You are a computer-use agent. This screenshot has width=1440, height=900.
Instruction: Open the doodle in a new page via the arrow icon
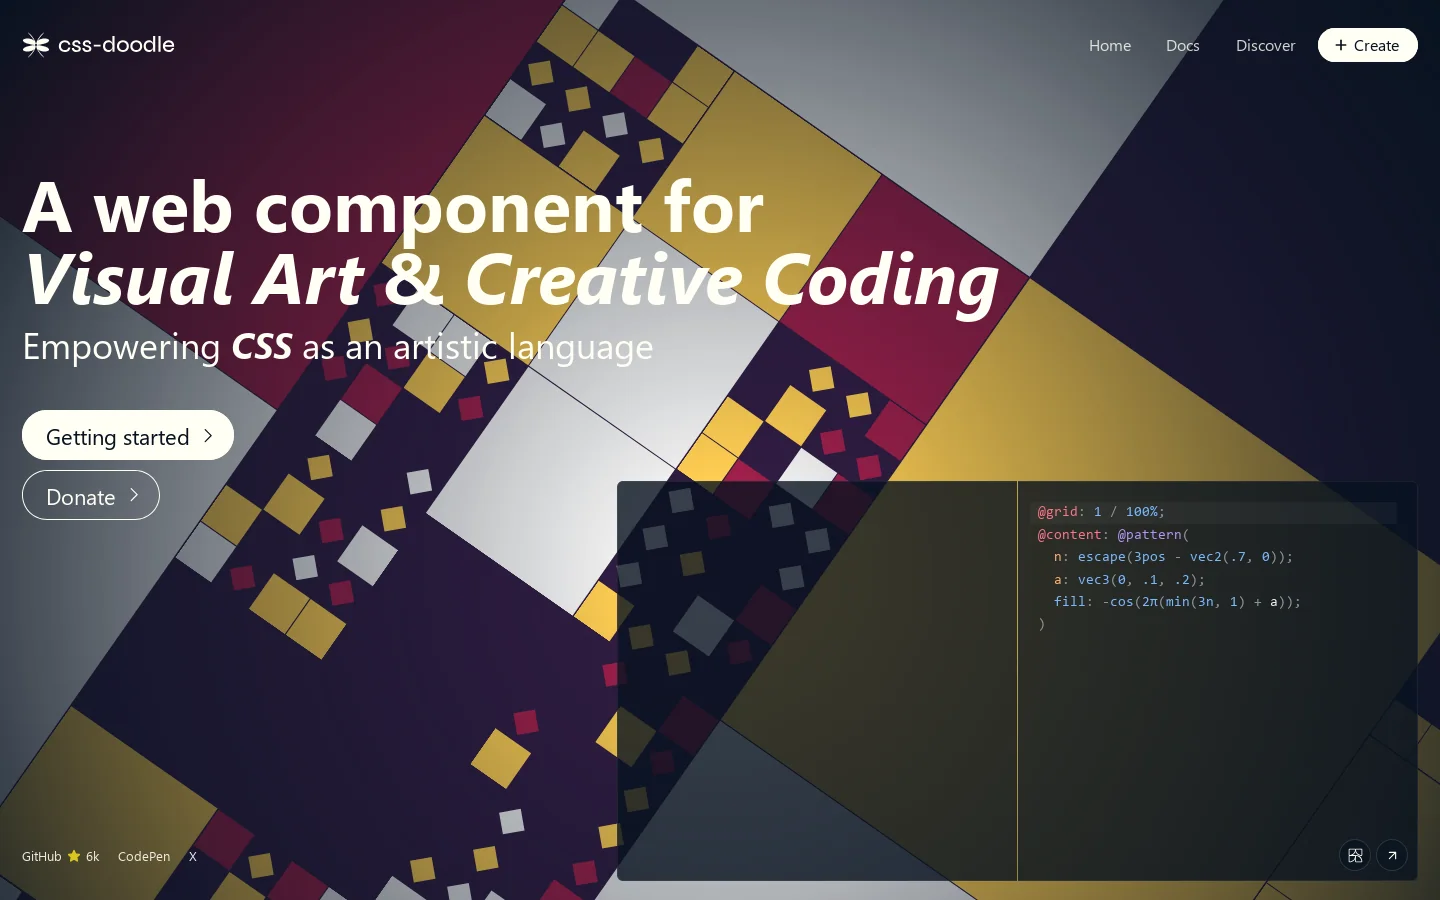pos(1392,855)
